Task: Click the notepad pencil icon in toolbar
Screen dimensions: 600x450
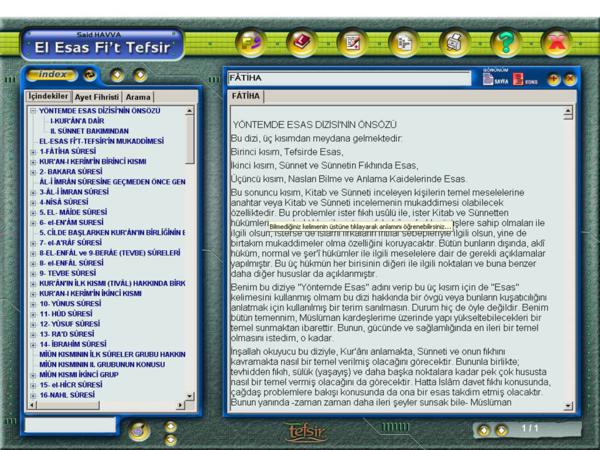Action: (x=352, y=43)
